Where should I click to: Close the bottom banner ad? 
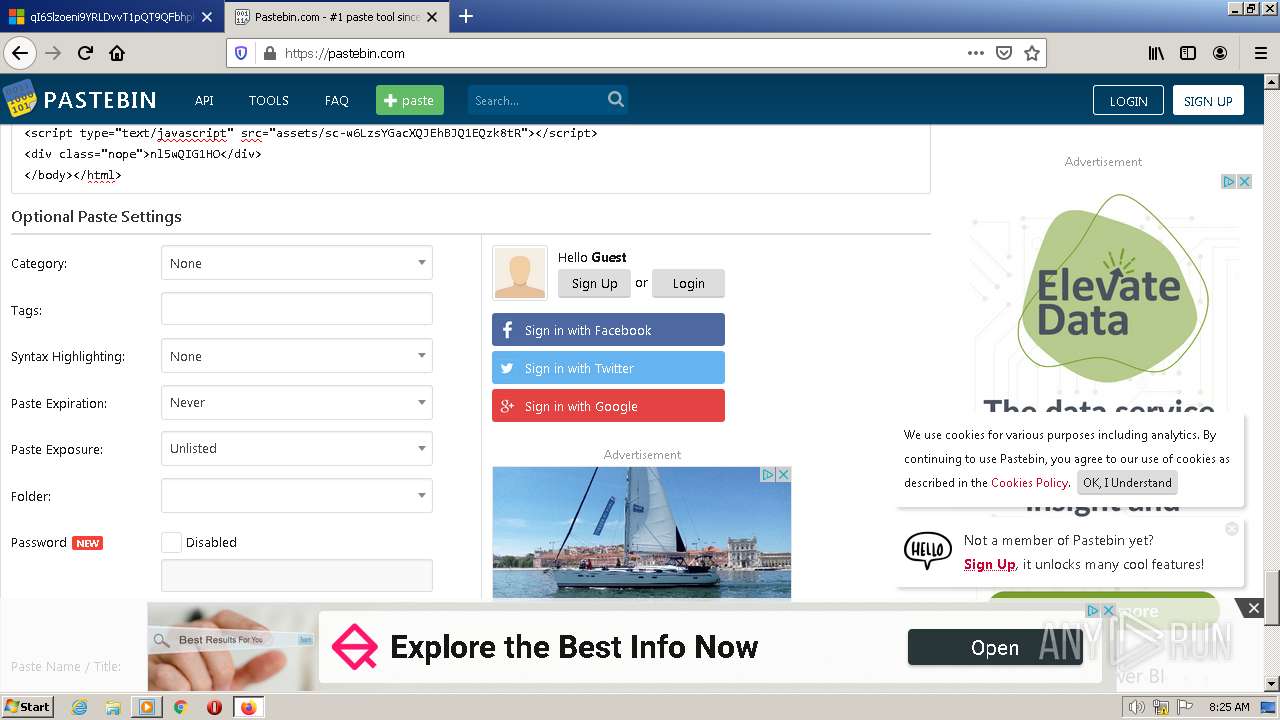(1253, 608)
